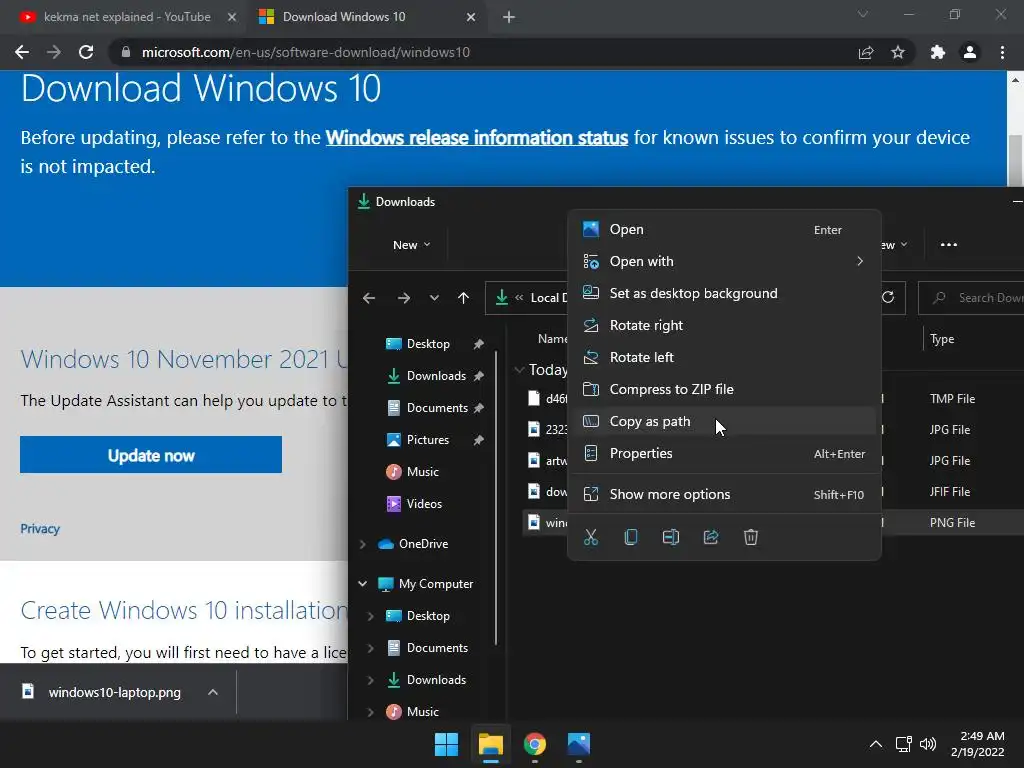
Task: Click the Delete trash icon in context menu
Action: click(750, 537)
